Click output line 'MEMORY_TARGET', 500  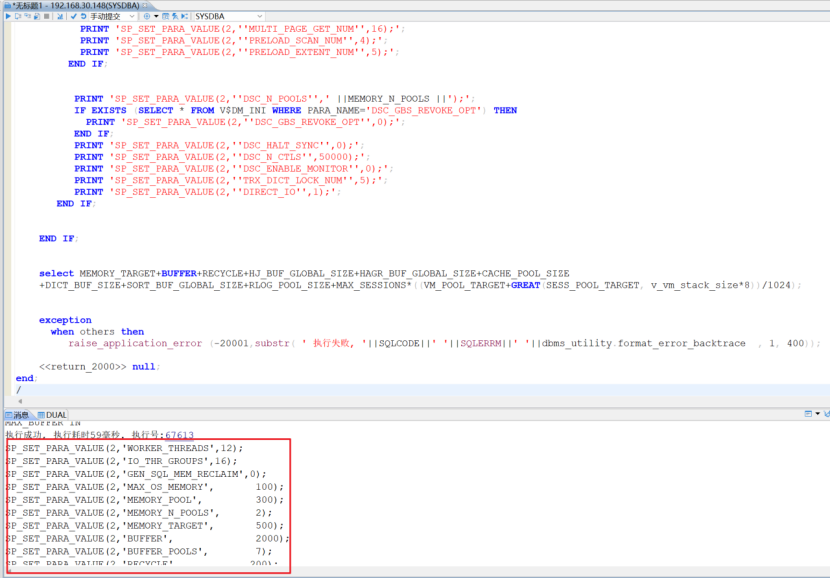pos(145,526)
